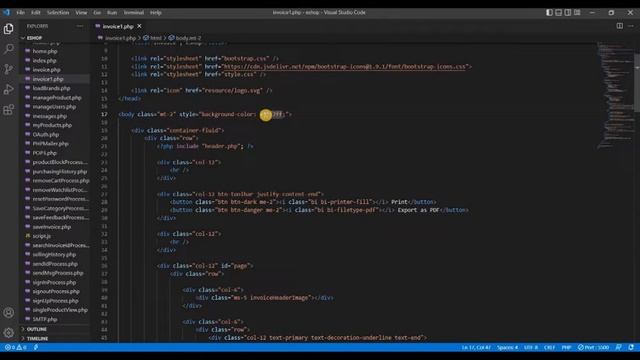The height and width of the screenshot is (360, 640).
Task: Open the Run menu
Action: click(x=112, y=13)
